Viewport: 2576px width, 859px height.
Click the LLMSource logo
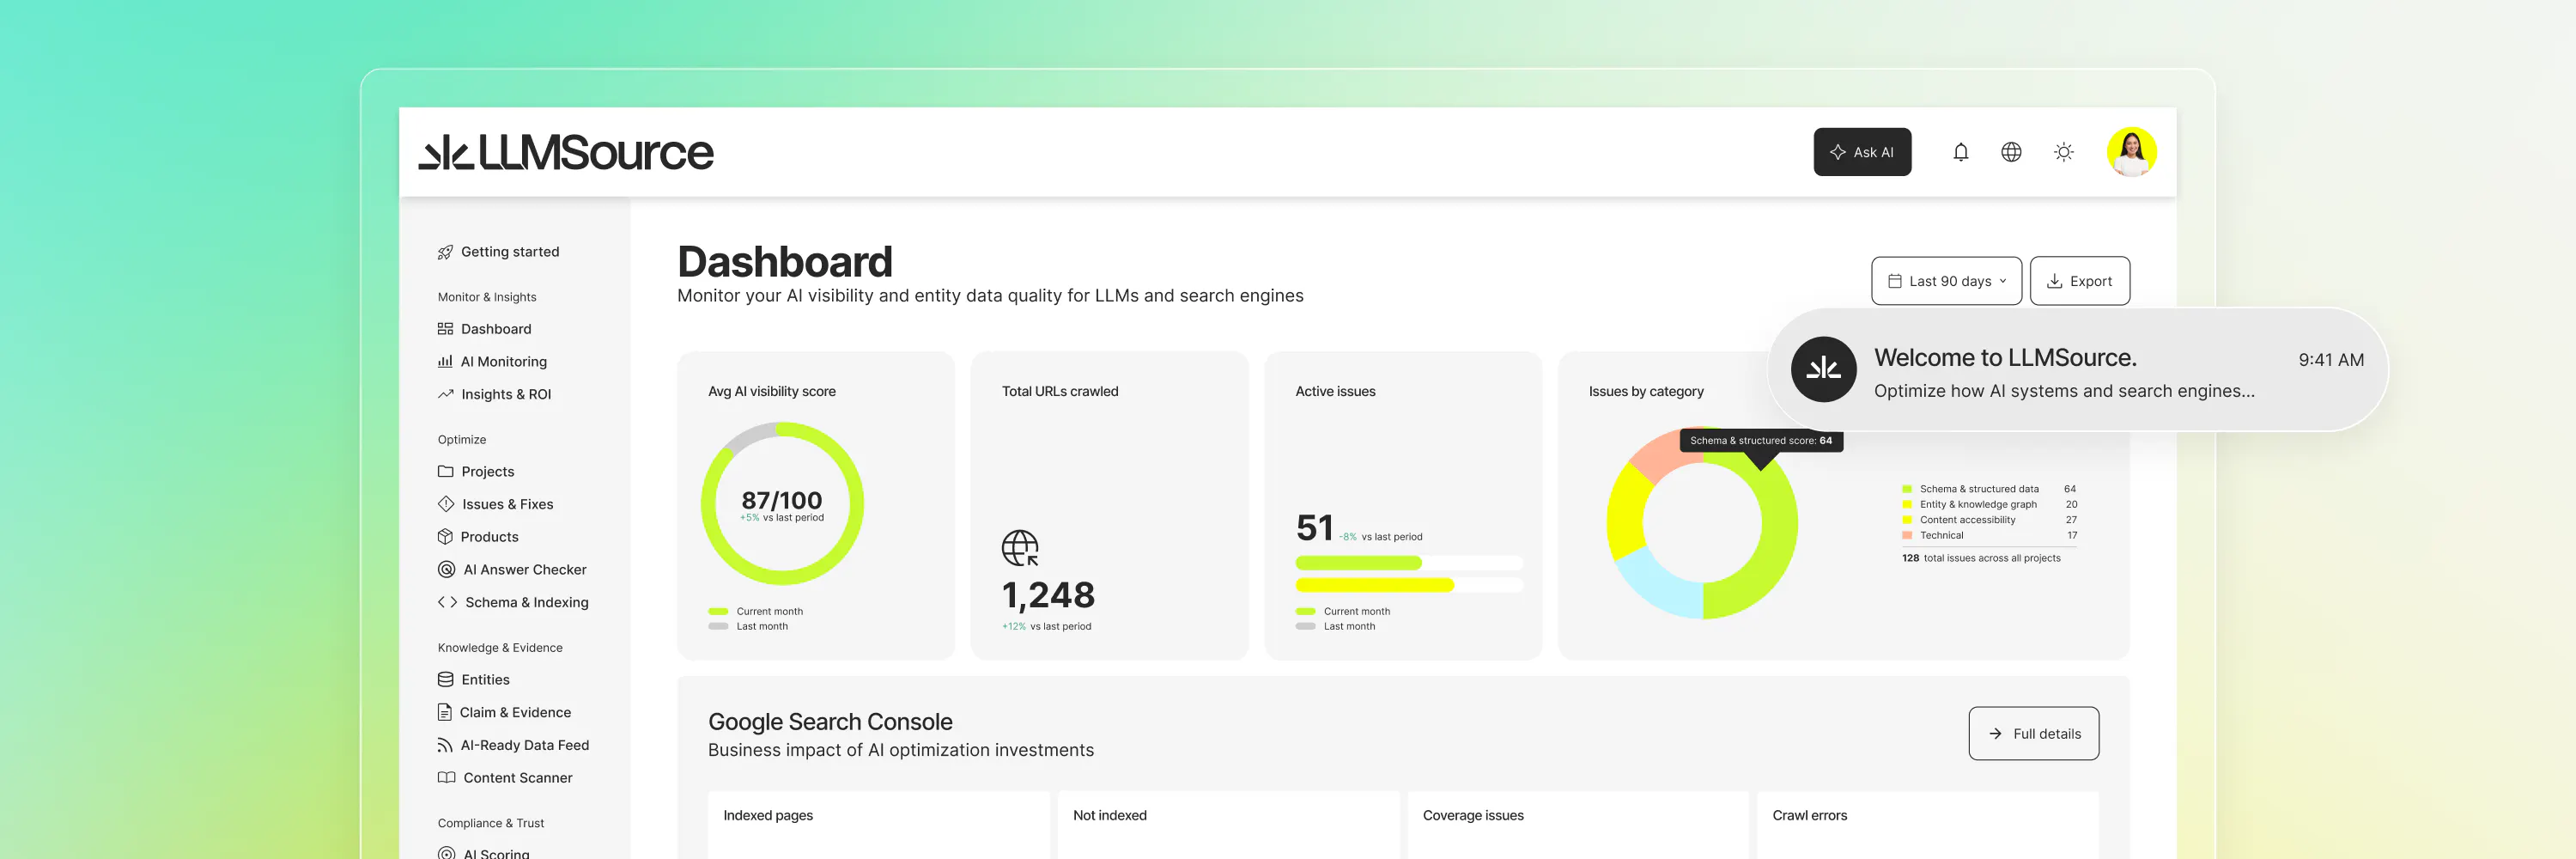565,152
